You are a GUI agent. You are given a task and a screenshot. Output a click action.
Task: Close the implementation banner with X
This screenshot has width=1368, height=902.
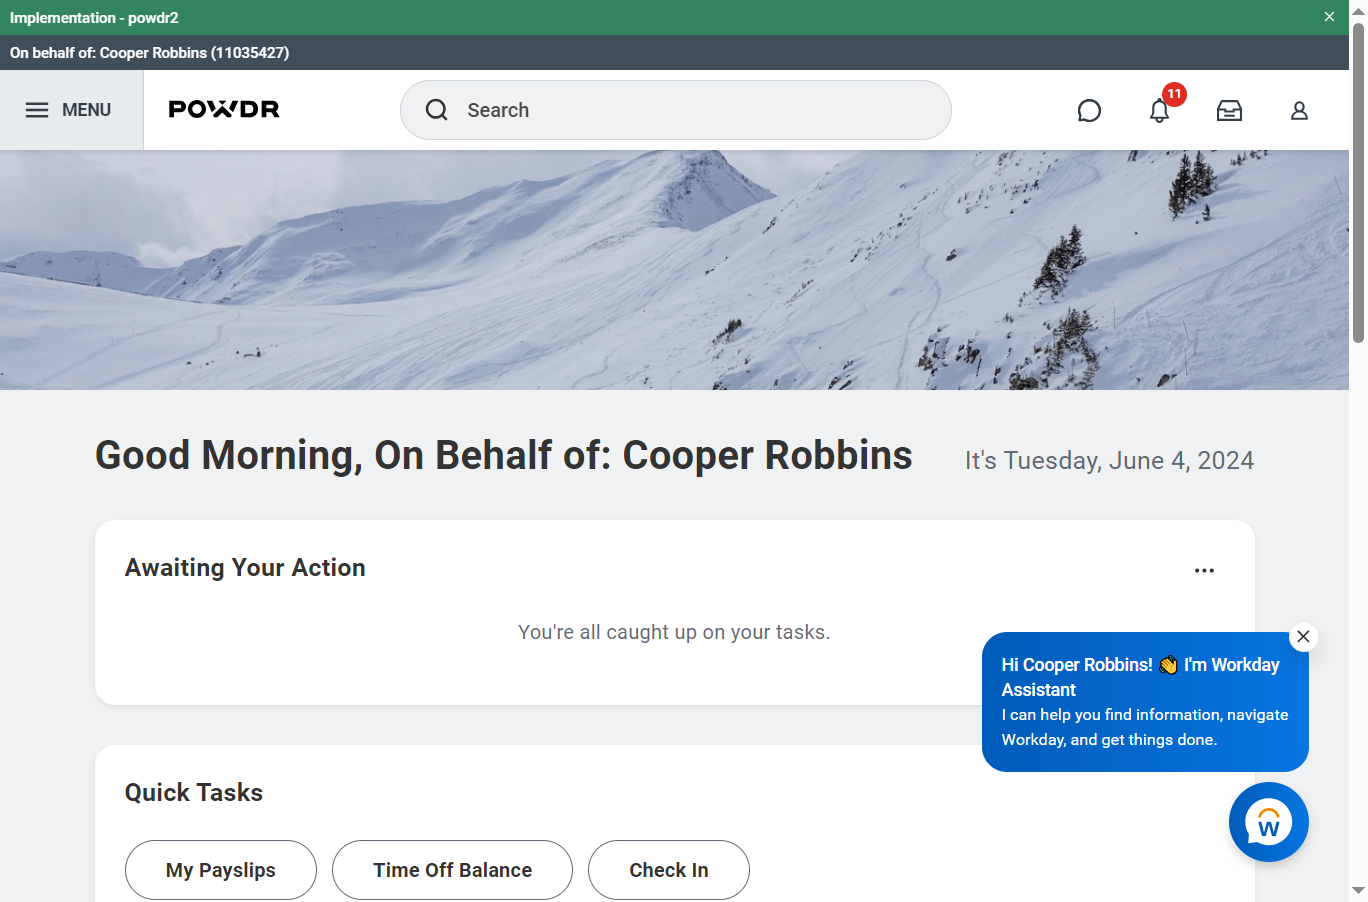click(1329, 17)
